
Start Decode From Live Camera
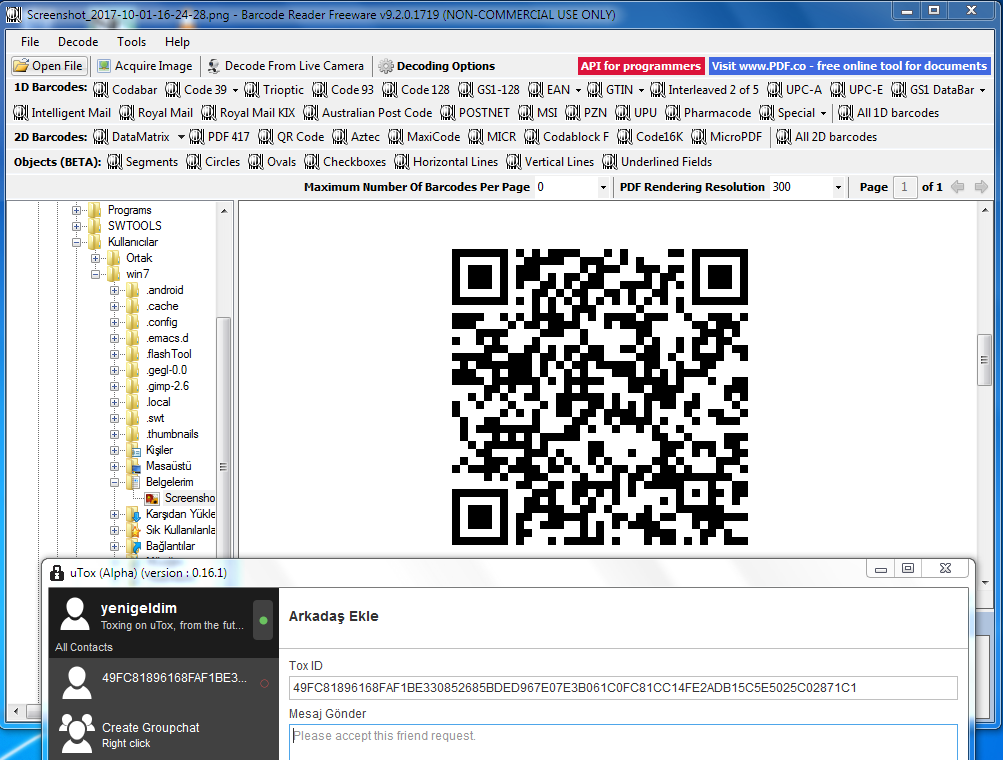click(286, 66)
